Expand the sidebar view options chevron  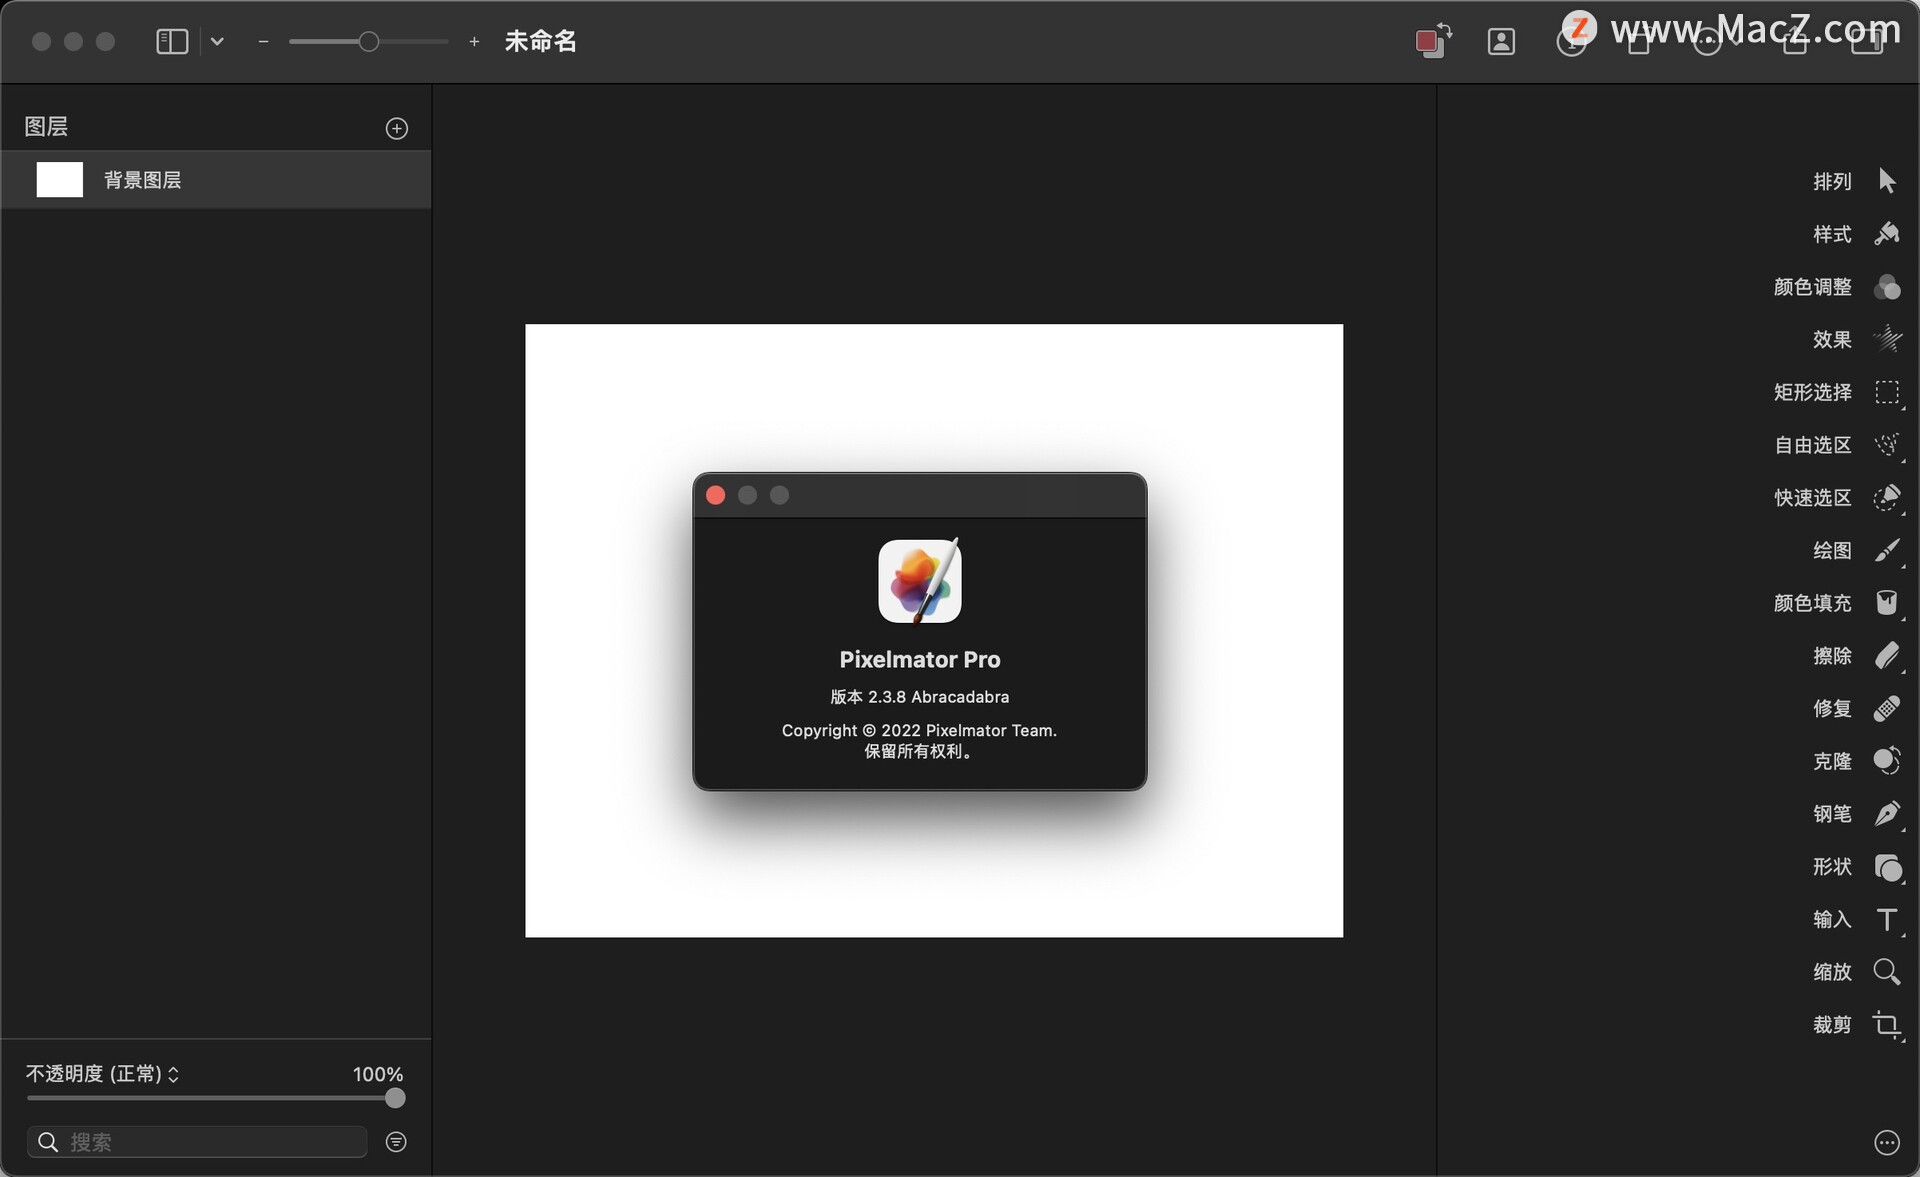(x=217, y=41)
